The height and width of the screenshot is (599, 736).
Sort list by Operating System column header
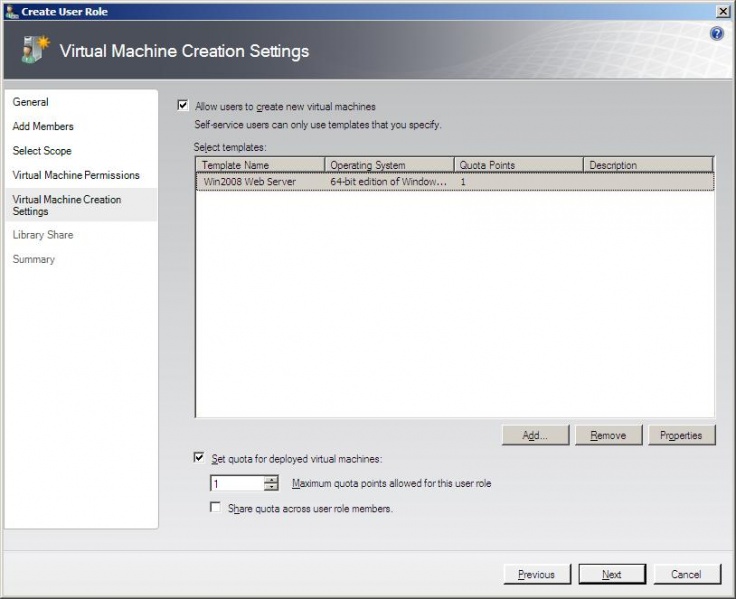point(389,165)
